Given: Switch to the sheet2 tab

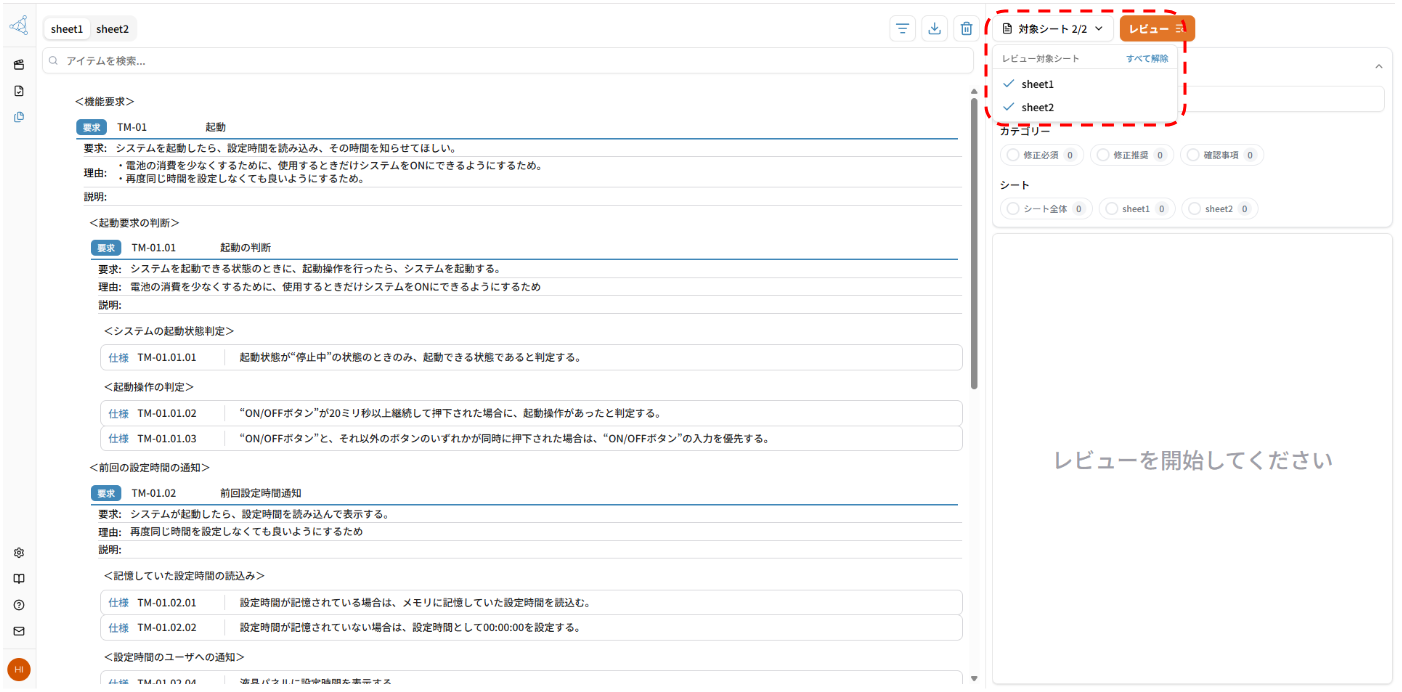Looking at the screenshot, I should [113, 29].
